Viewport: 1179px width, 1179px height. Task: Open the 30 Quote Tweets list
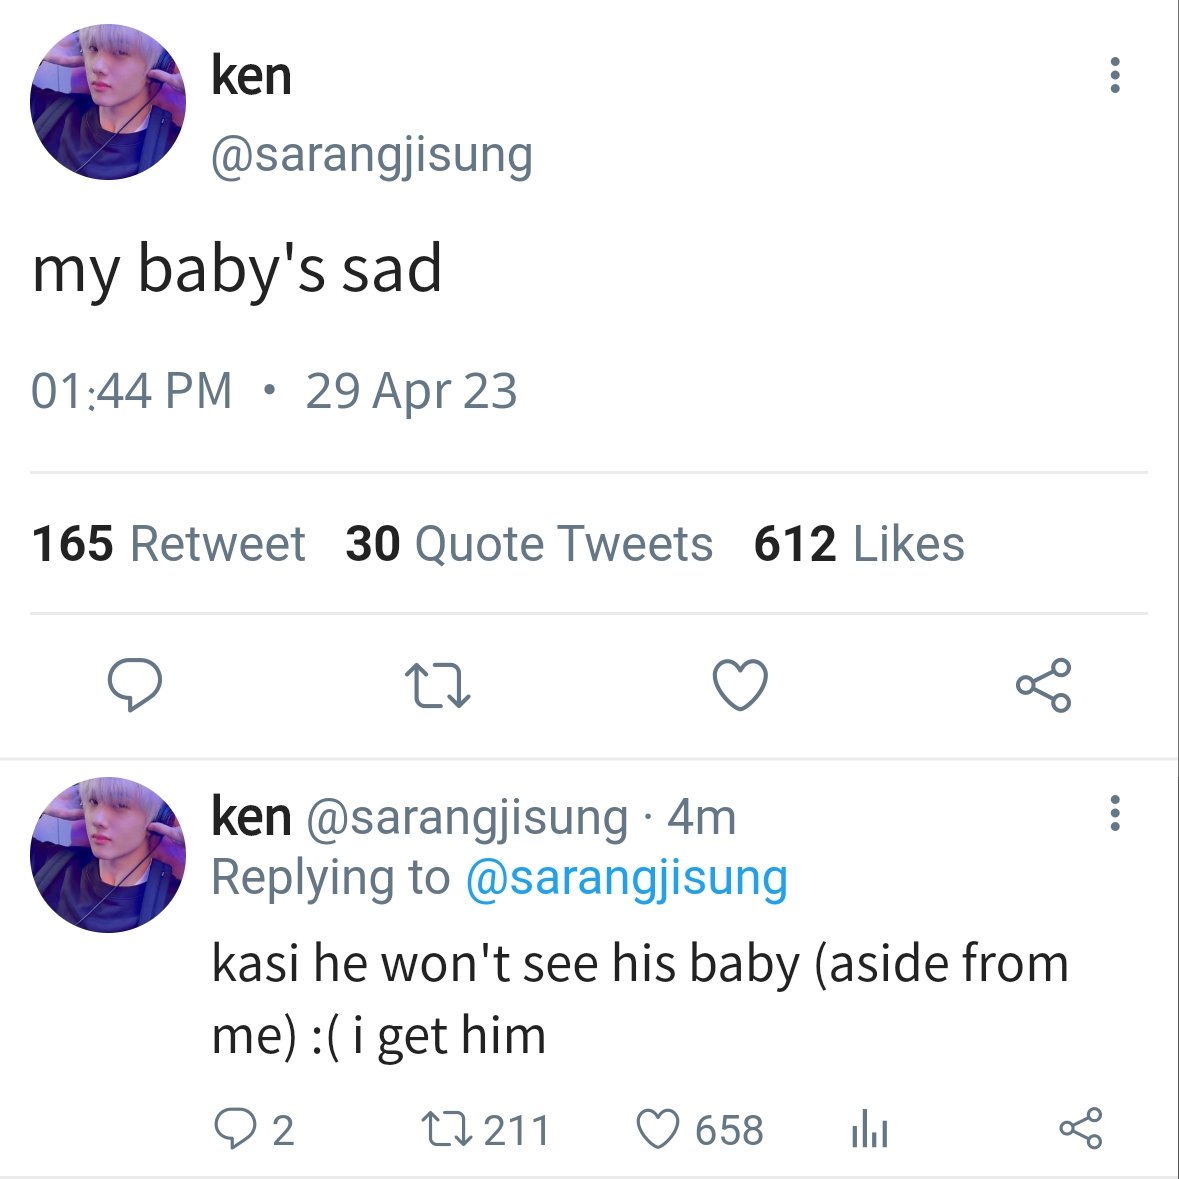pyautogui.click(x=529, y=544)
